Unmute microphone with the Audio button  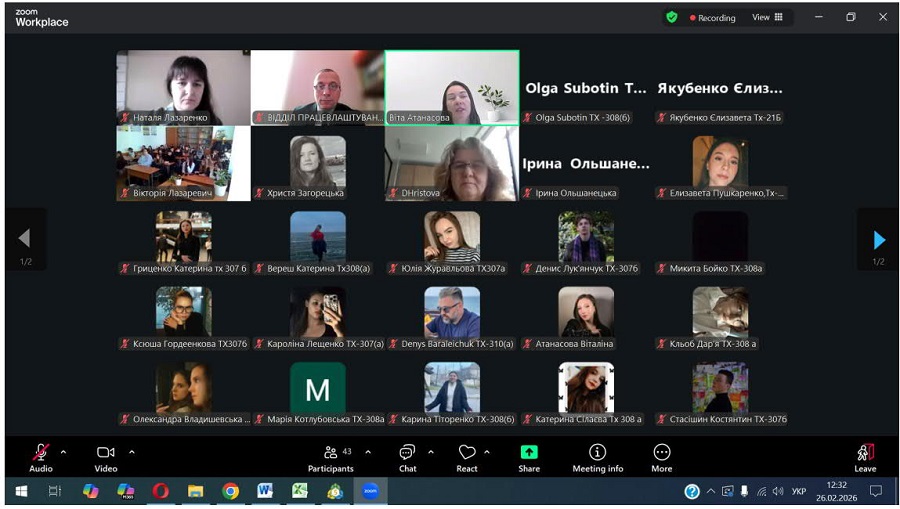point(40,454)
